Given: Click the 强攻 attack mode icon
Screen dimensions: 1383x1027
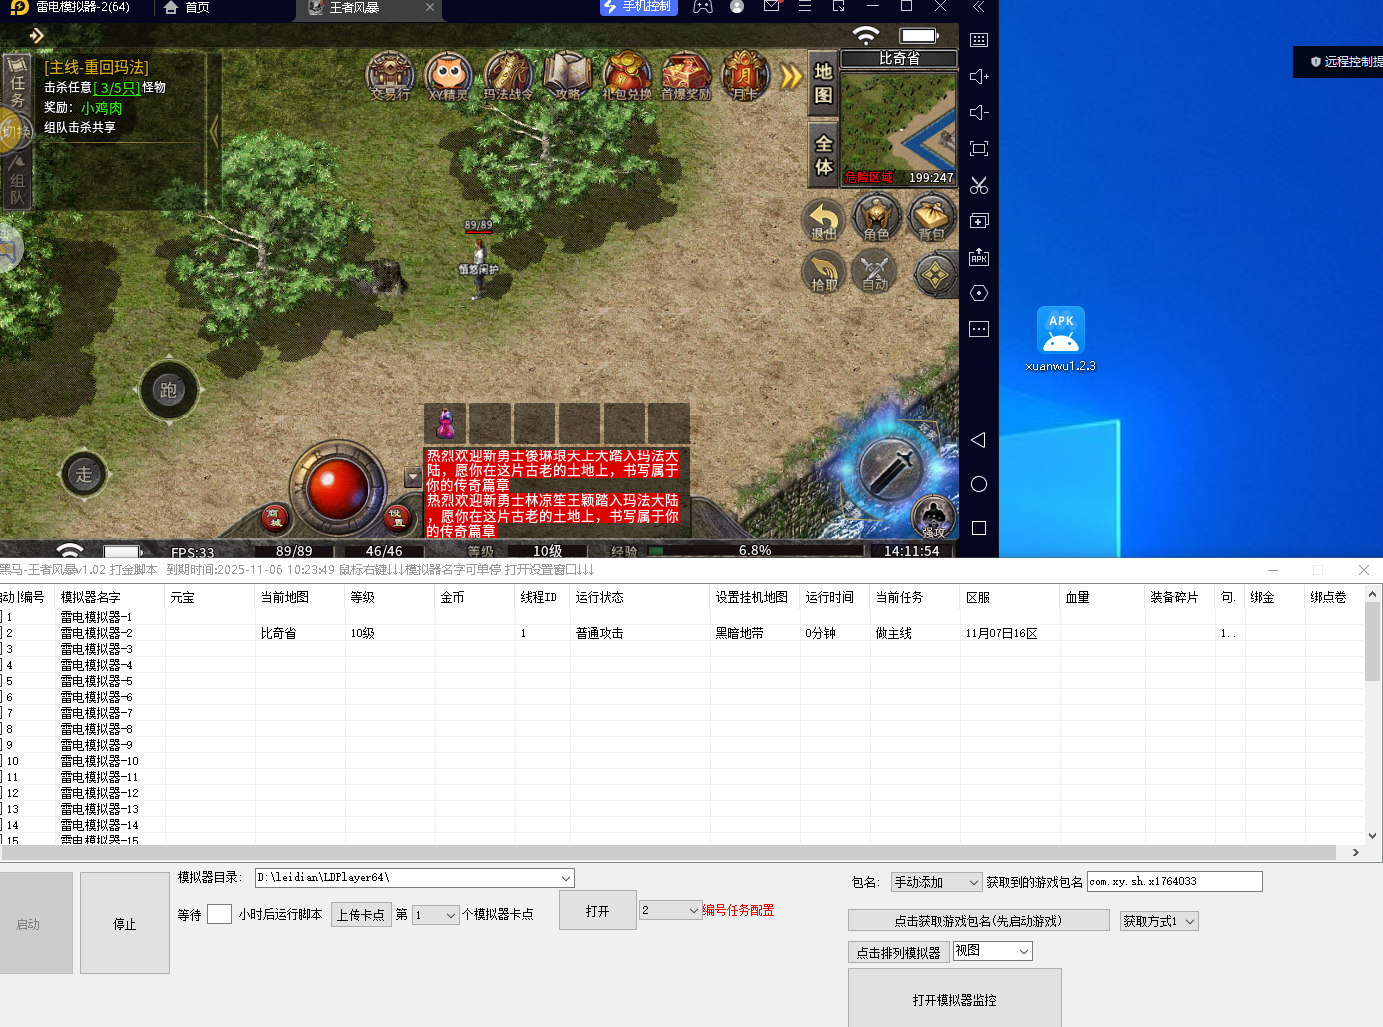Looking at the screenshot, I should point(933,517).
